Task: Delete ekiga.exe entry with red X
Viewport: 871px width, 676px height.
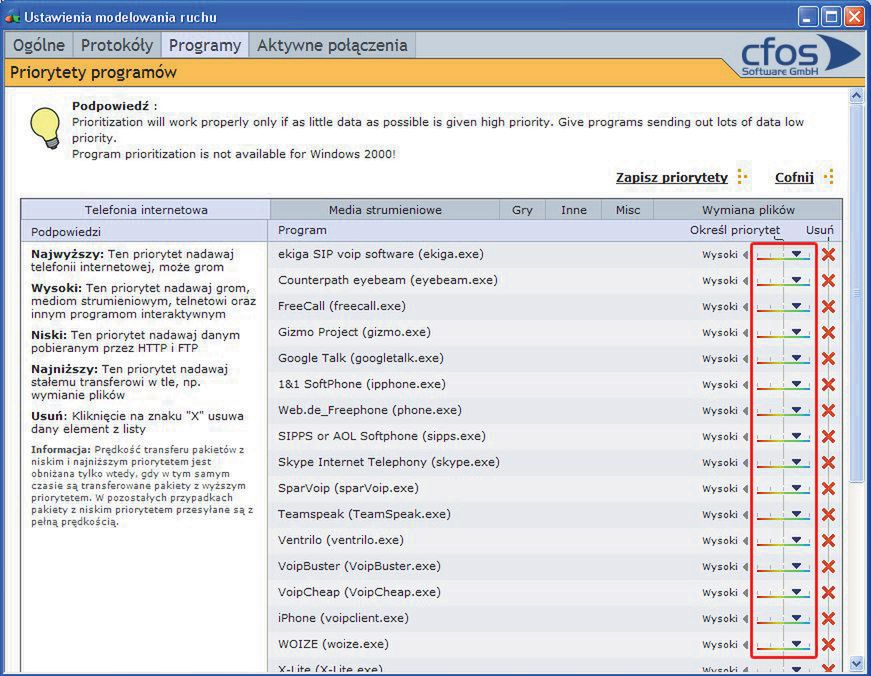Action: [x=828, y=254]
